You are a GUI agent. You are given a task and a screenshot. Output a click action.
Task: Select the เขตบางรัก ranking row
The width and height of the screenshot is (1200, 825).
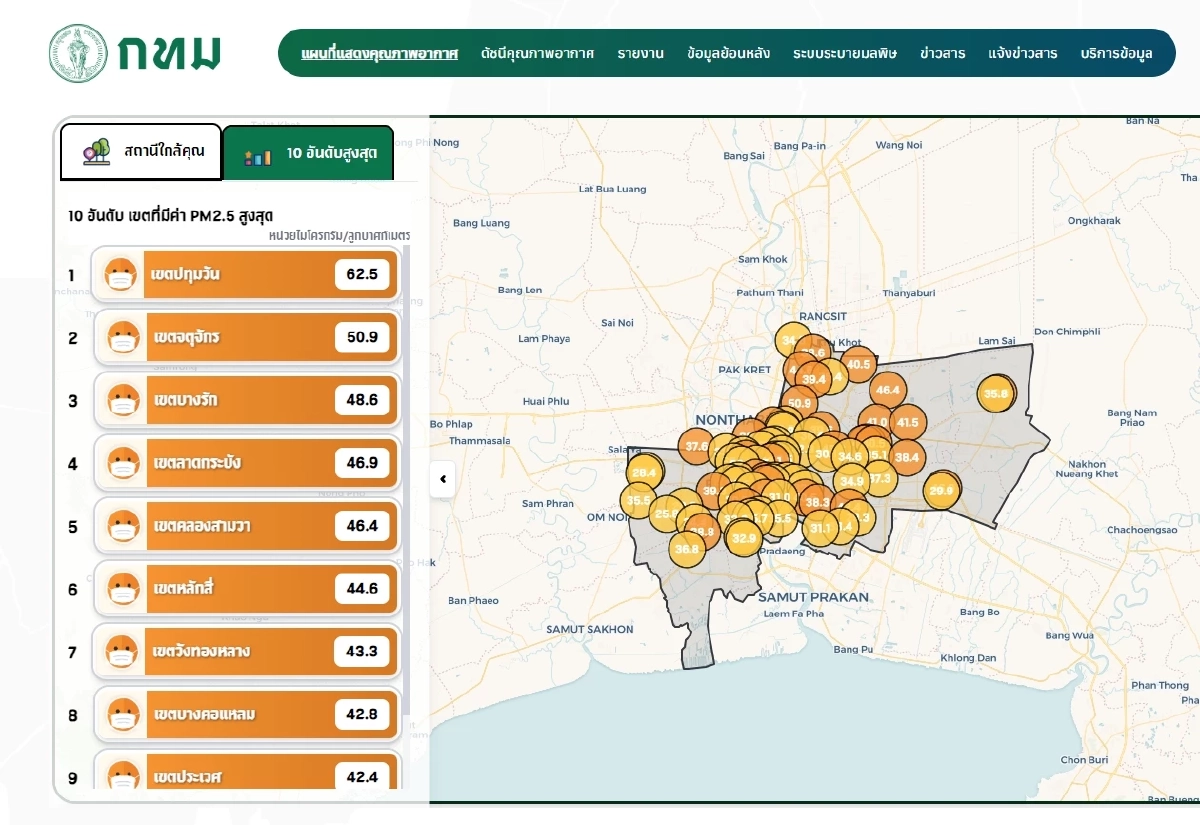(246, 400)
